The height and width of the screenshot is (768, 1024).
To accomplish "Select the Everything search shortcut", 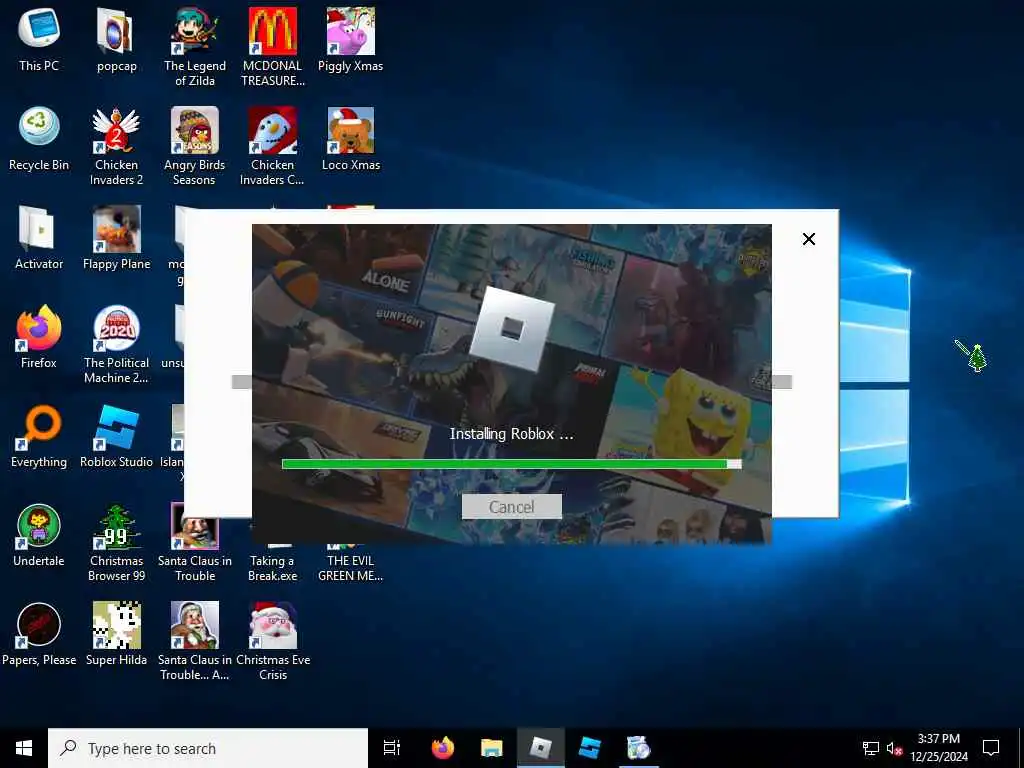I will [x=39, y=436].
